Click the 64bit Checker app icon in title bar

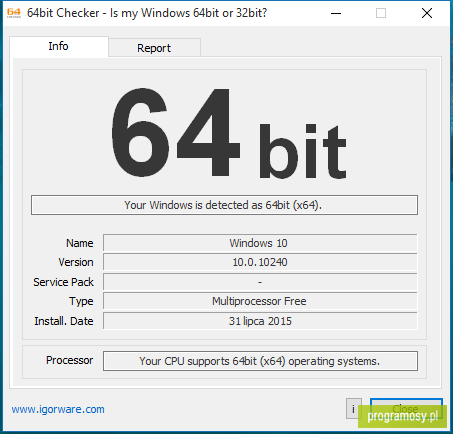[14, 13]
